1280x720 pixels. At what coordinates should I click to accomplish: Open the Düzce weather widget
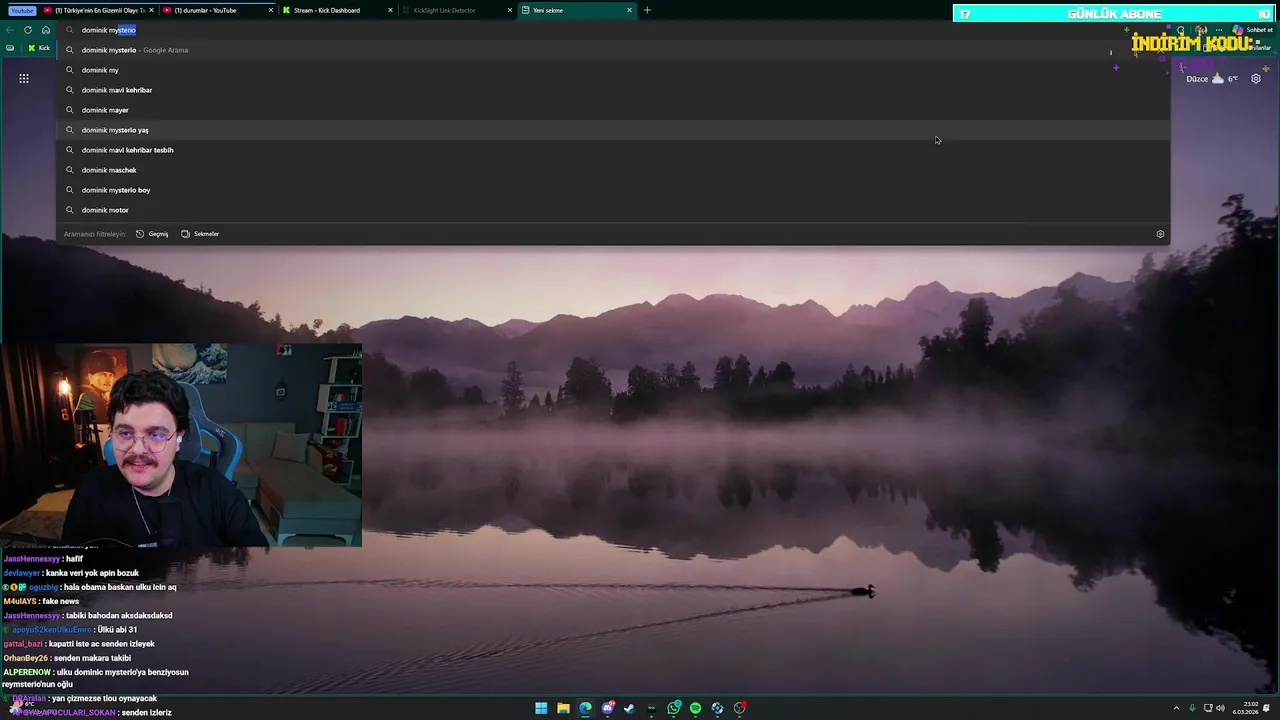pyautogui.click(x=1212, y=78)
